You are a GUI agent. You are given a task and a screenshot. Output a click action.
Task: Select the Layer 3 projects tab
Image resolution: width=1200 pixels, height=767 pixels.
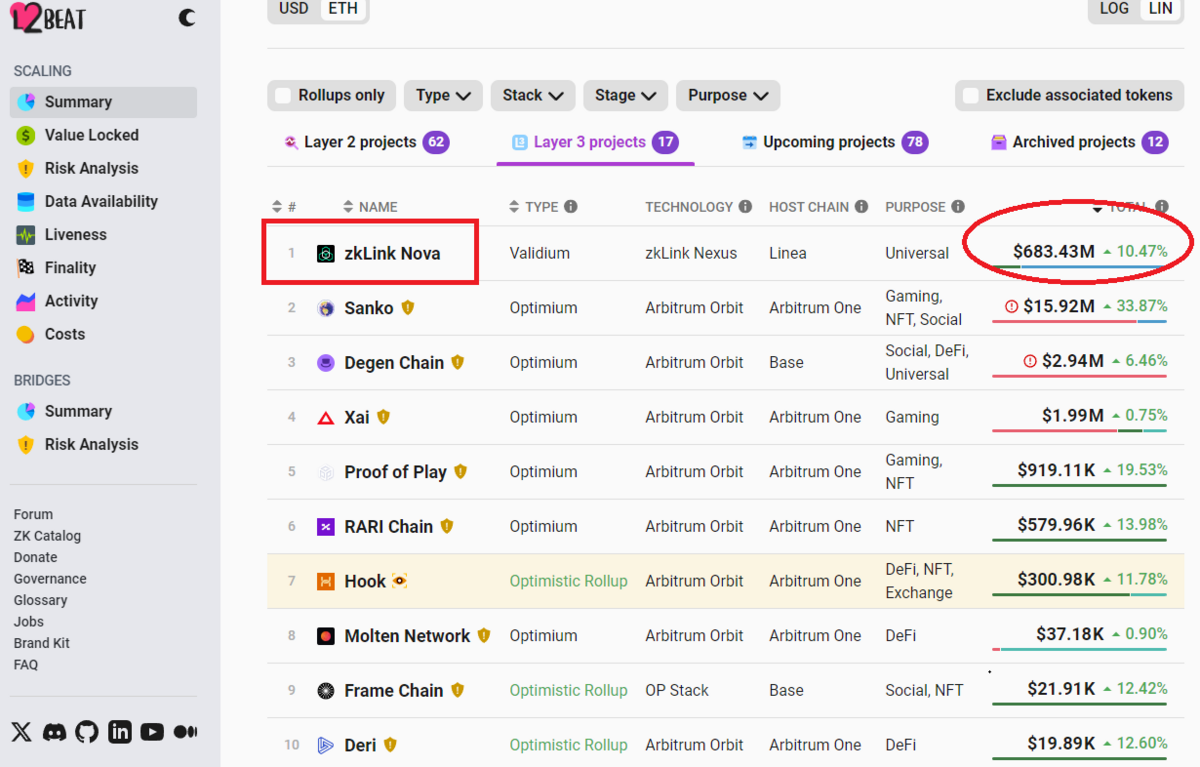point(595,142)
